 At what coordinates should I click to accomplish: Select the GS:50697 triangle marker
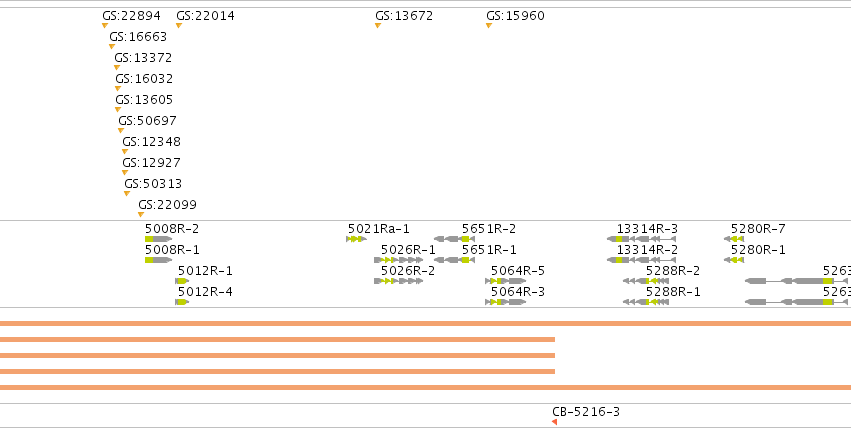[x=120, y=131]
